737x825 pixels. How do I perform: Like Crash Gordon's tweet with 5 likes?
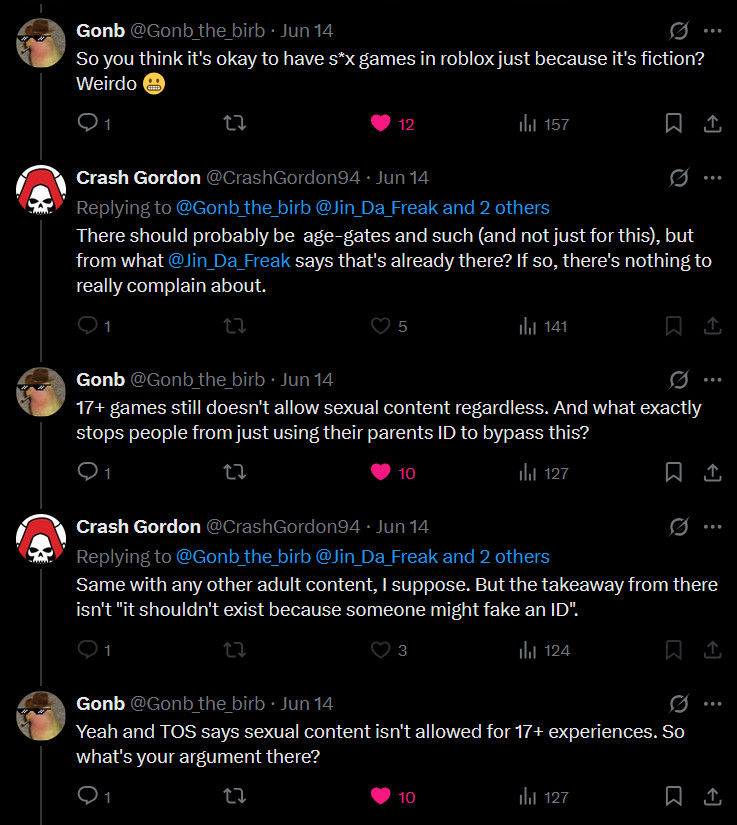click(381, 326)
